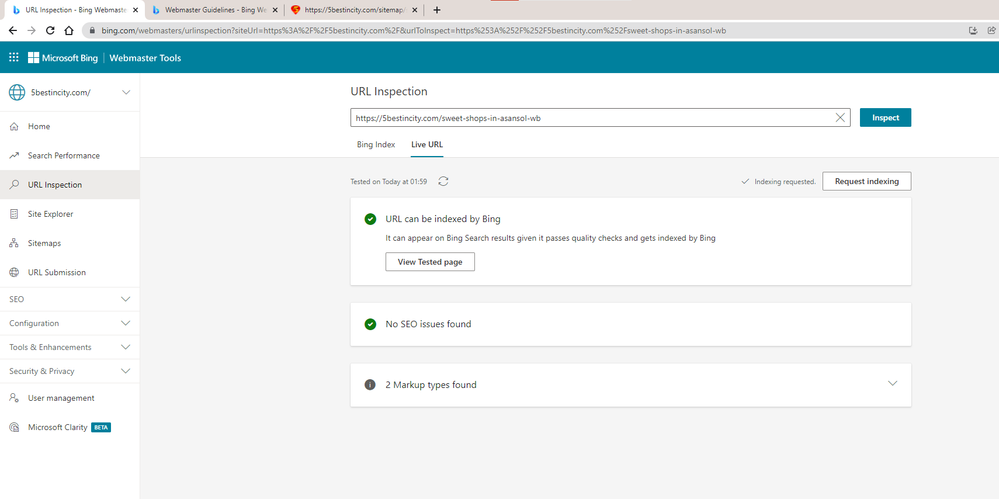Viewport: 999px width, 499px height.
Task: Click the share icon in address bar
Action: pyautogui.click(x=991, y=30)
